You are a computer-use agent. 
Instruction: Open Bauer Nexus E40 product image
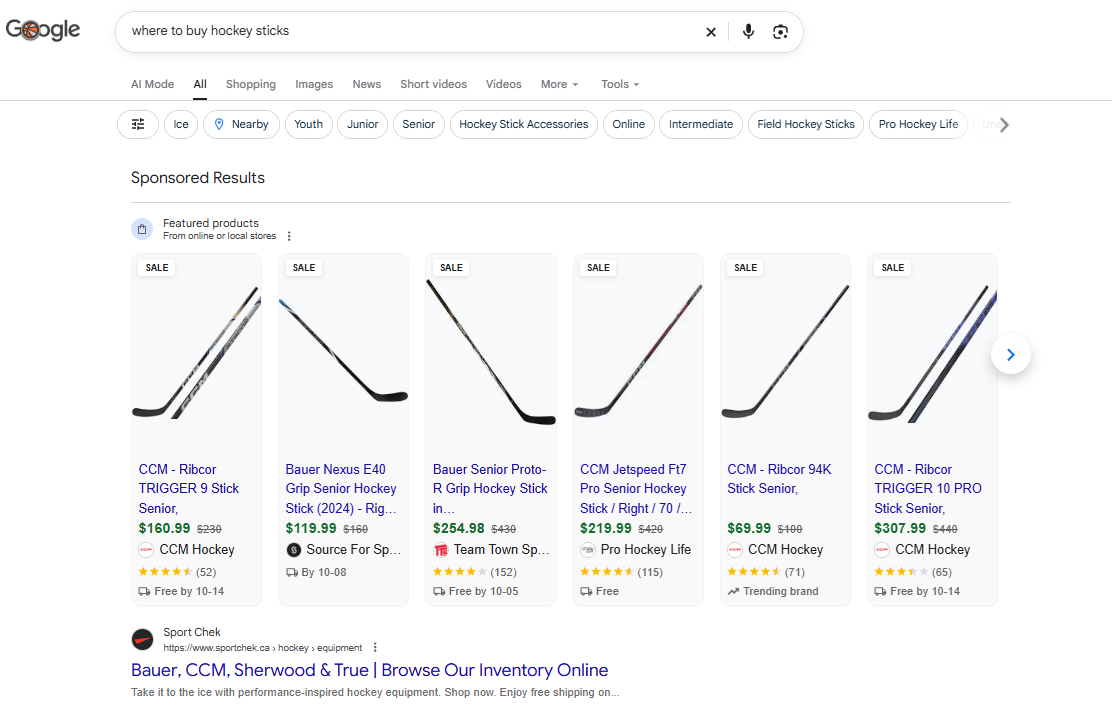click(343, 352)
